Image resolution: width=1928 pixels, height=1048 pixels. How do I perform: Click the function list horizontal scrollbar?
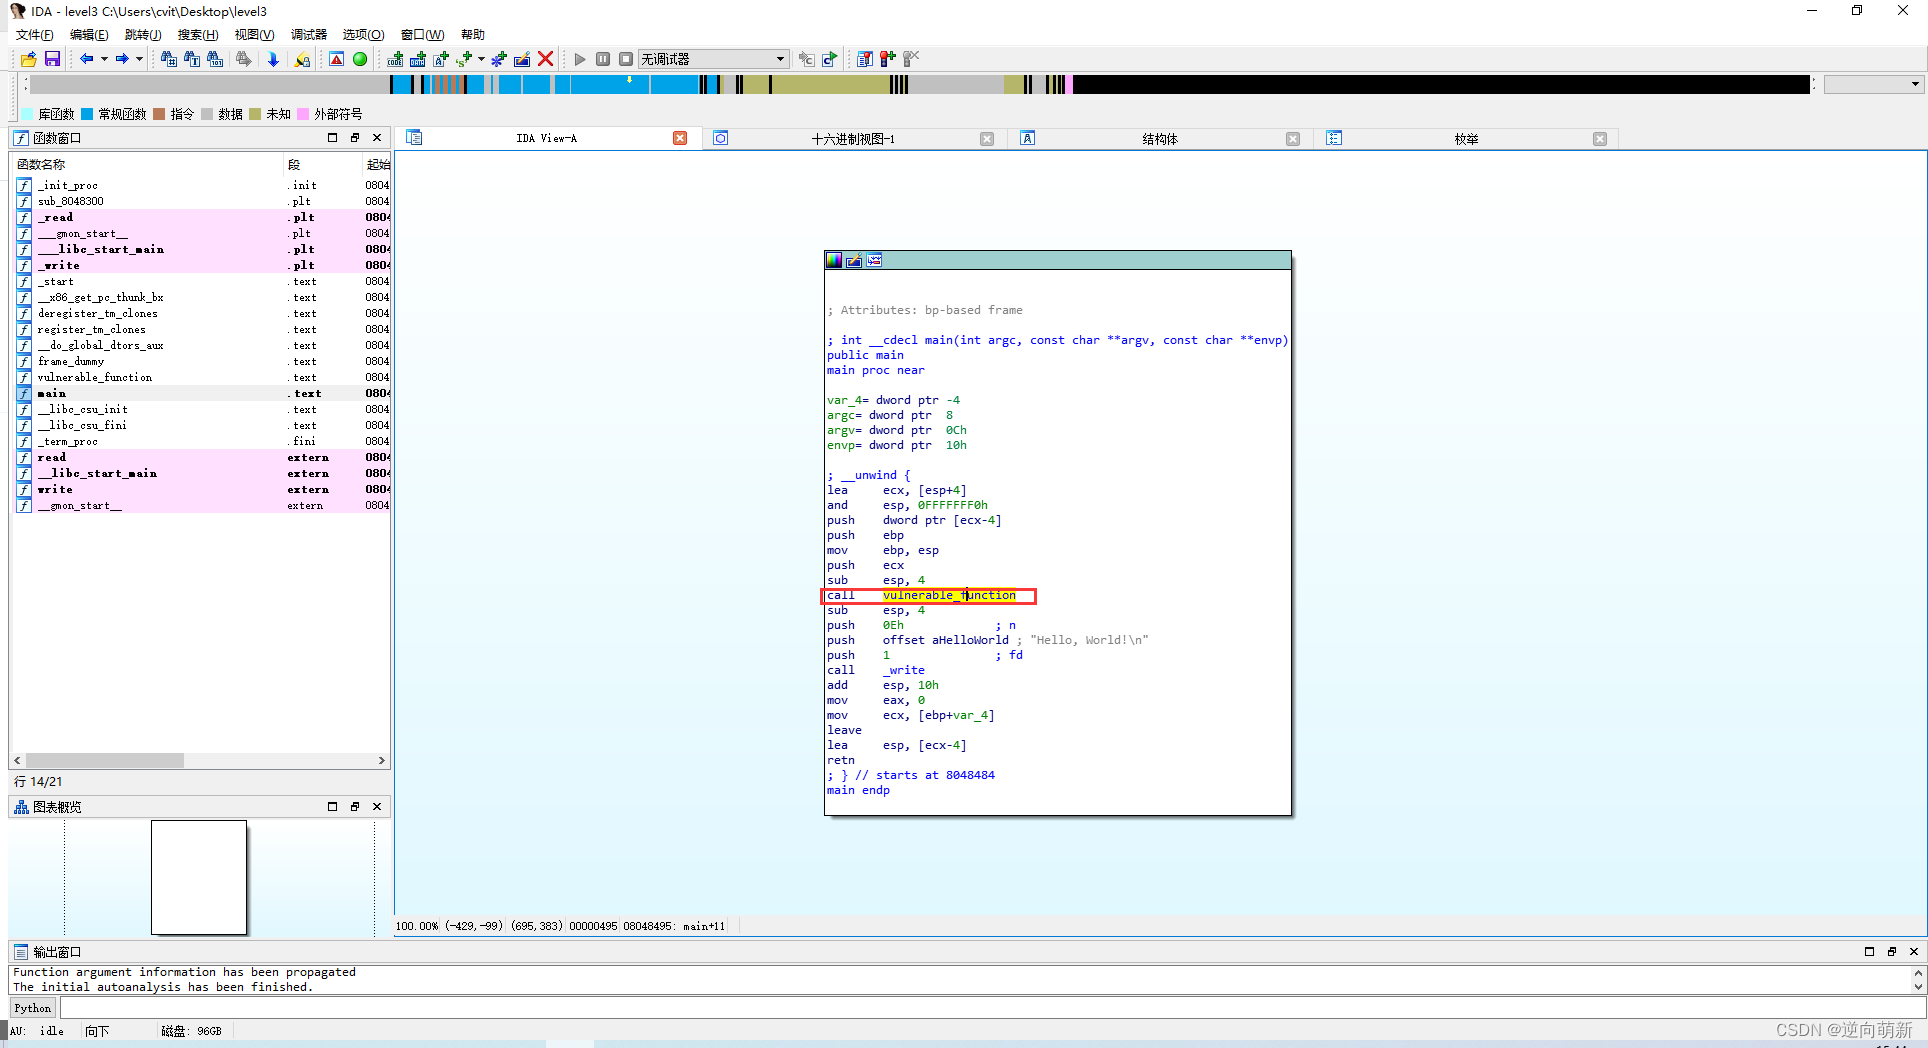(x=106, y=760)
